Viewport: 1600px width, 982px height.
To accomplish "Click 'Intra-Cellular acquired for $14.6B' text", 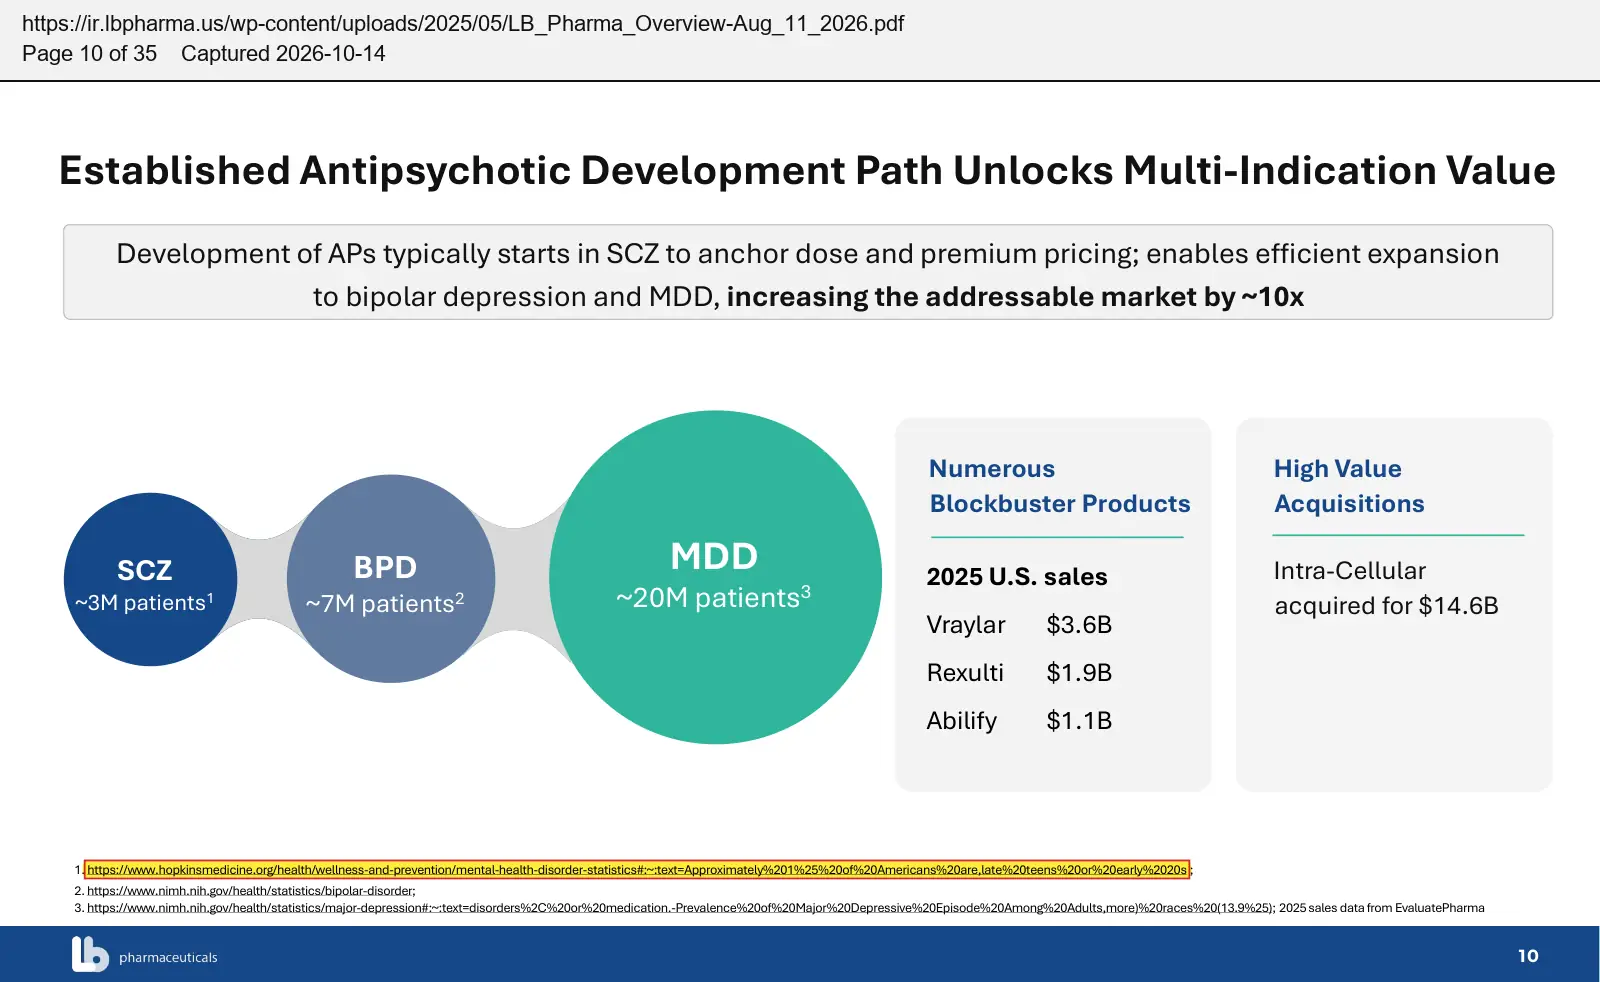I will click(x=1386, y=588).
